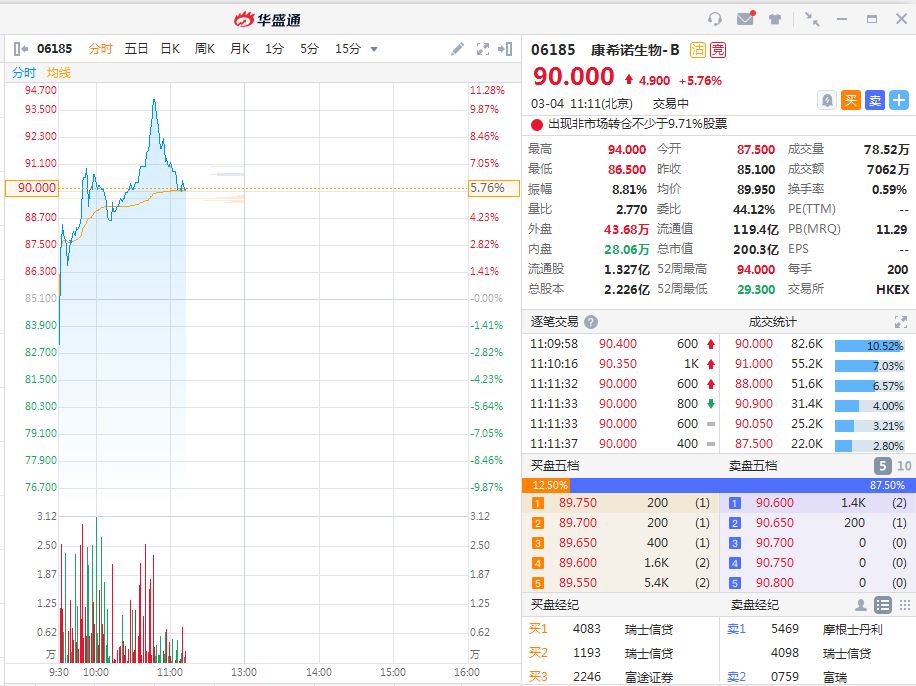916x686 pixels.
Task: Open the messages envelope icon
Action: pos(745,19)
